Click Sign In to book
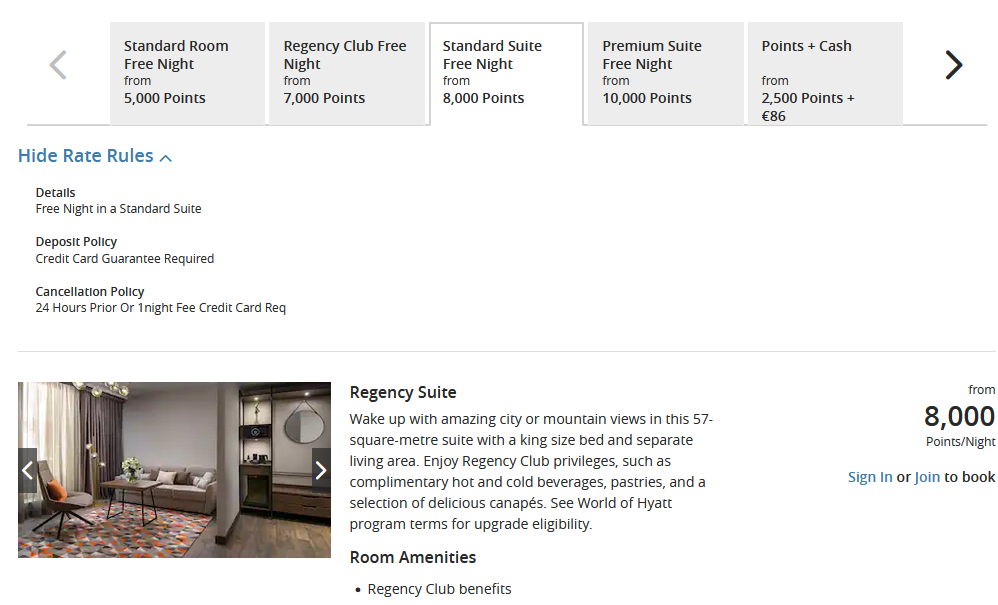Viewport: 998px width, 605px height. (870, 477)
